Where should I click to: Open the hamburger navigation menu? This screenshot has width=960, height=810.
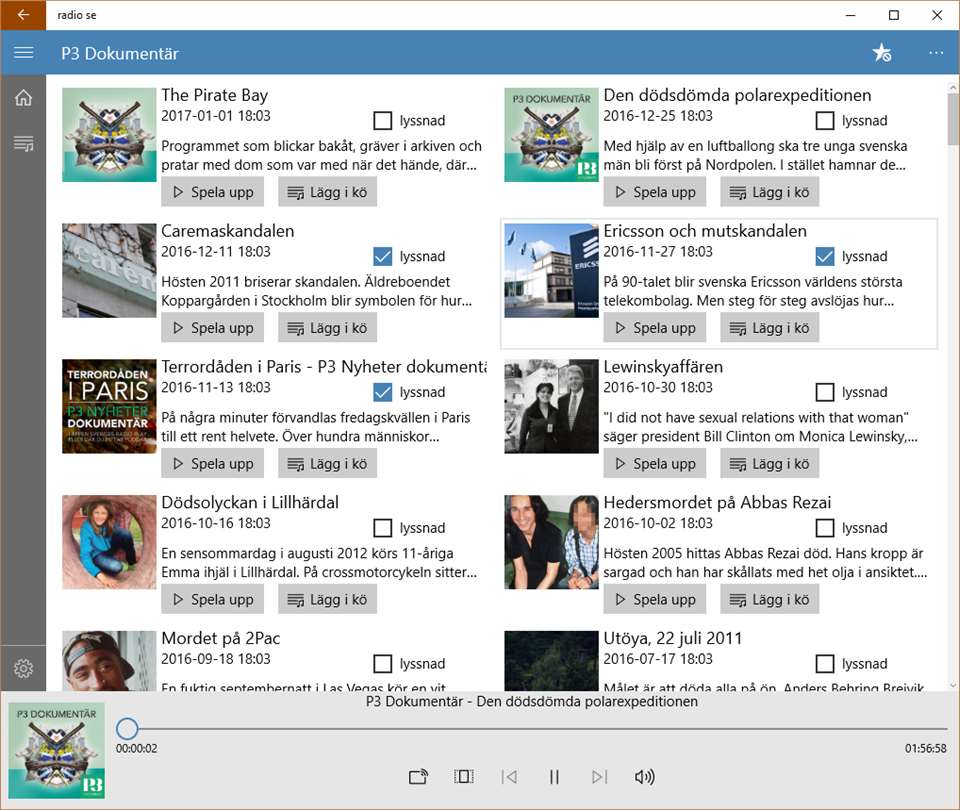click(x=23, y=53)
